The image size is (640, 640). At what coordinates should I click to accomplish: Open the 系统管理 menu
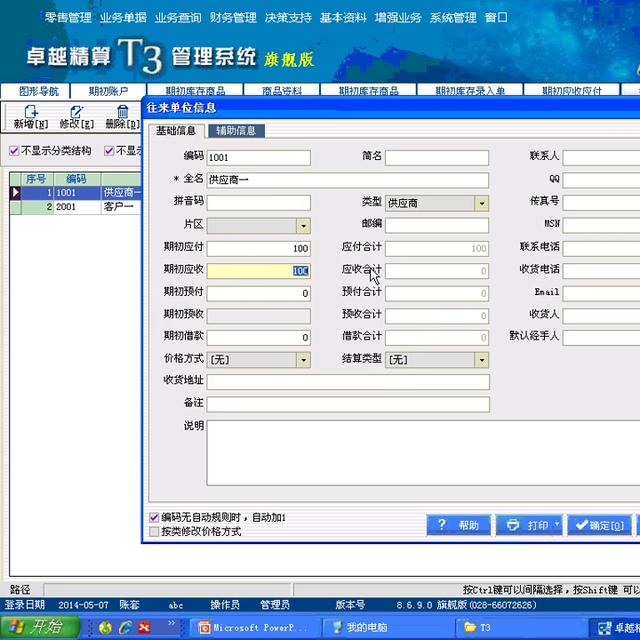tap(453, 18)
